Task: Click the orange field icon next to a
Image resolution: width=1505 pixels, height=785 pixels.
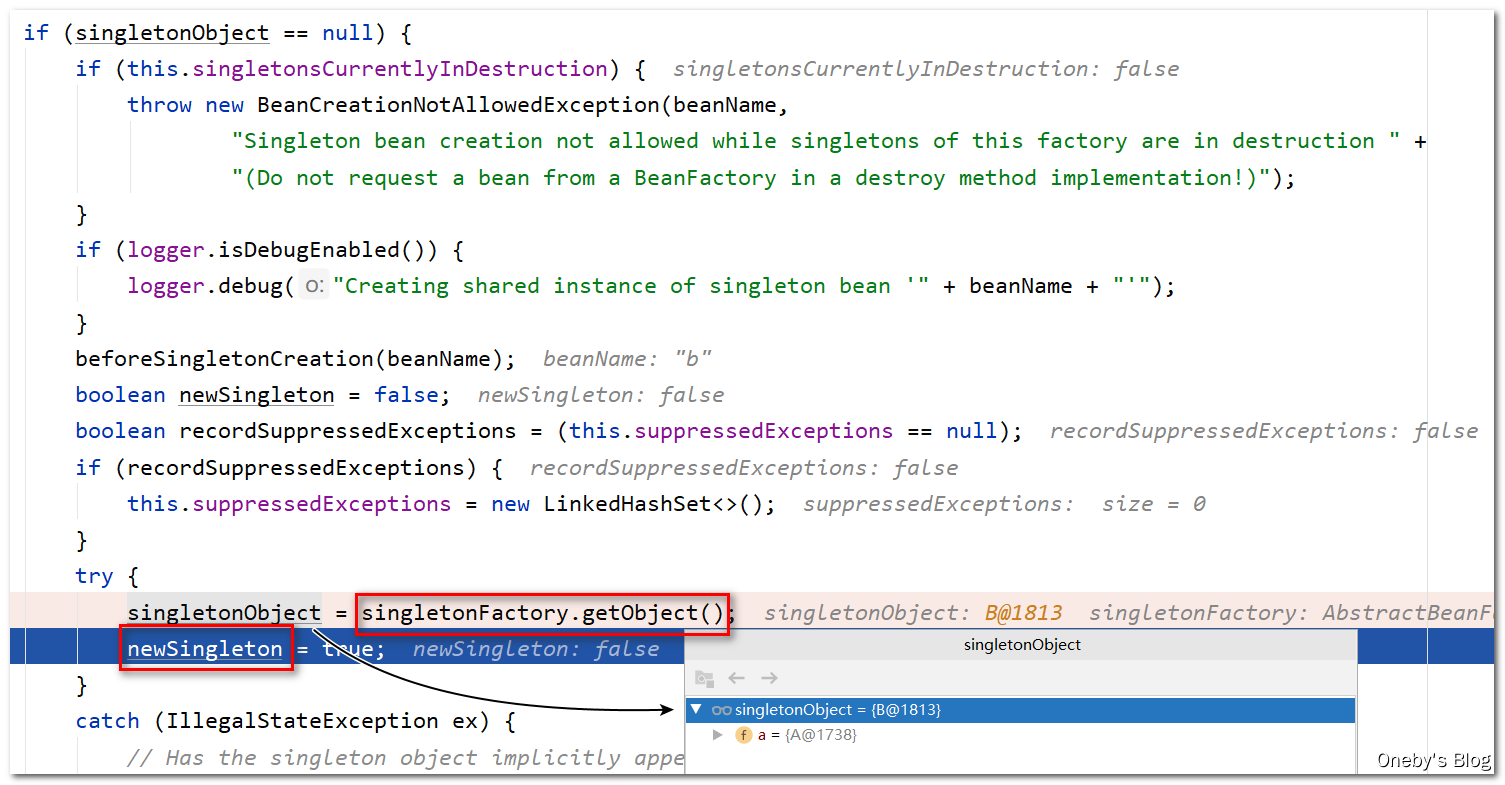Action: (x=744, y=735)
